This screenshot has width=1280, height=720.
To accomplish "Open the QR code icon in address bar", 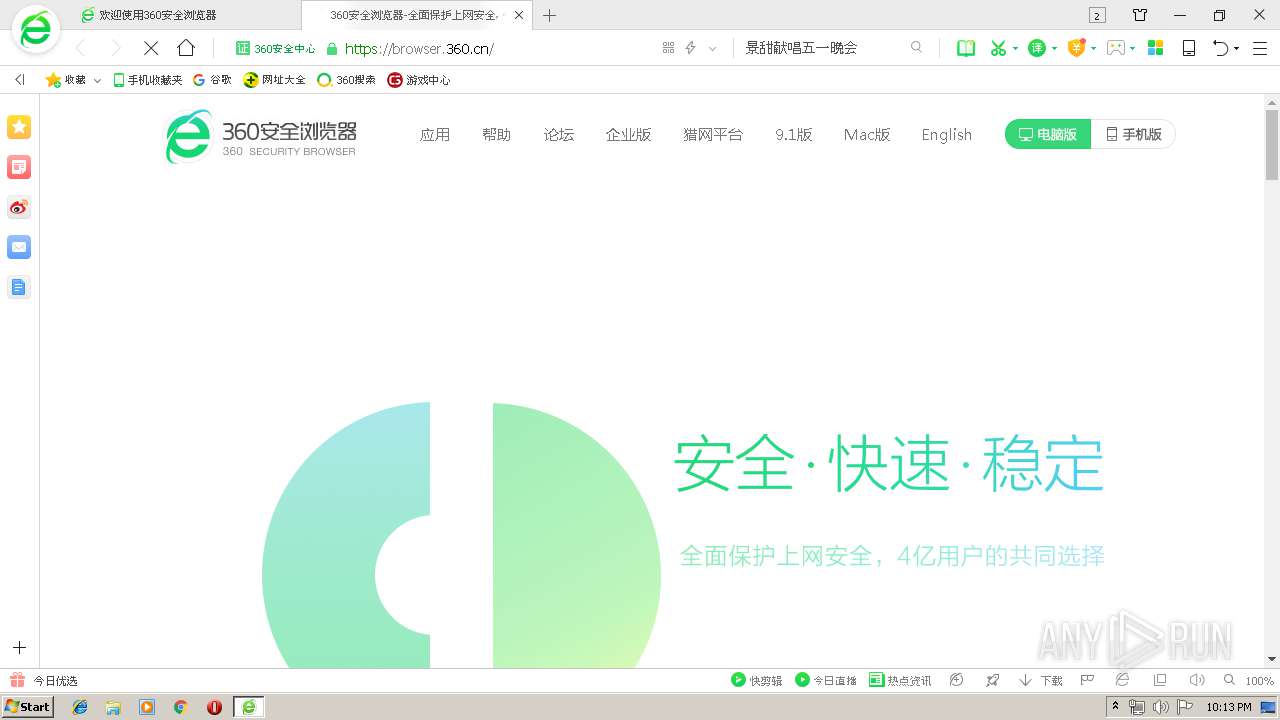I will pos(669,48).
